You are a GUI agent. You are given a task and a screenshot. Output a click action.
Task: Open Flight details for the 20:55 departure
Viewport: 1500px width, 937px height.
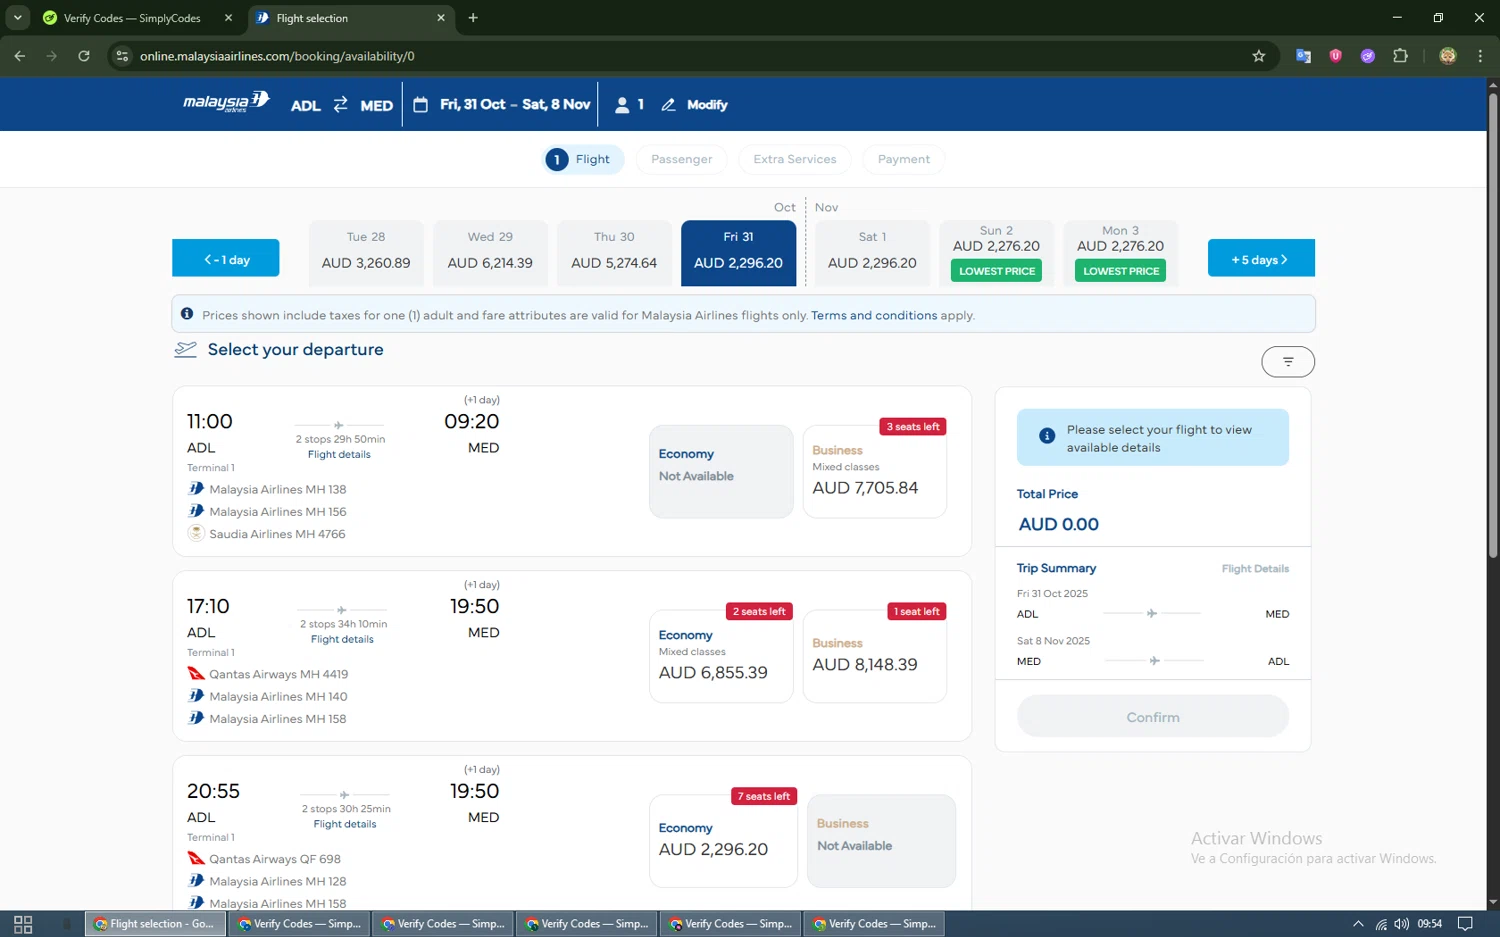click(x=345, y=824)
